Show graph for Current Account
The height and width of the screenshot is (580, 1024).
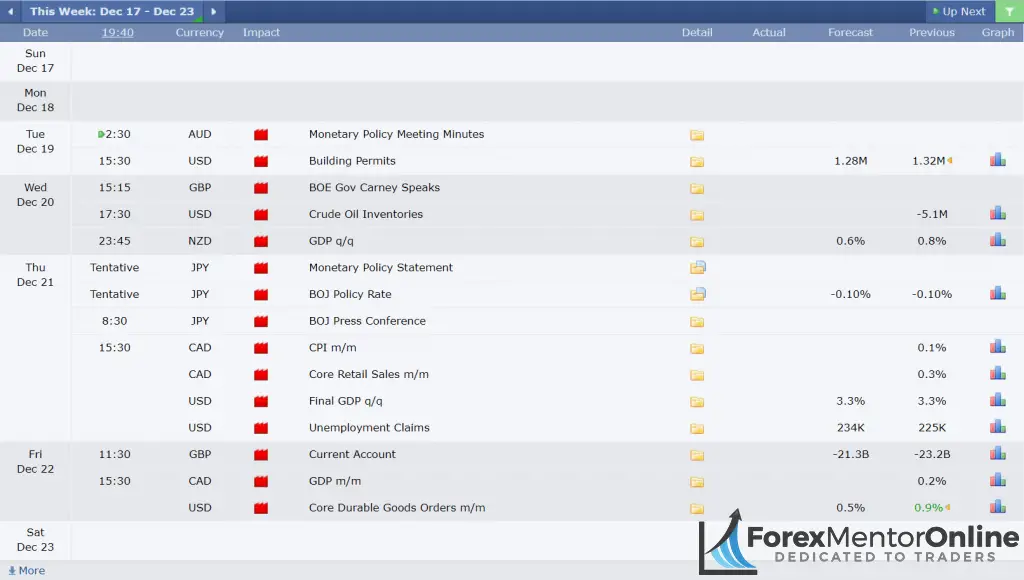(x=997, y=453)
